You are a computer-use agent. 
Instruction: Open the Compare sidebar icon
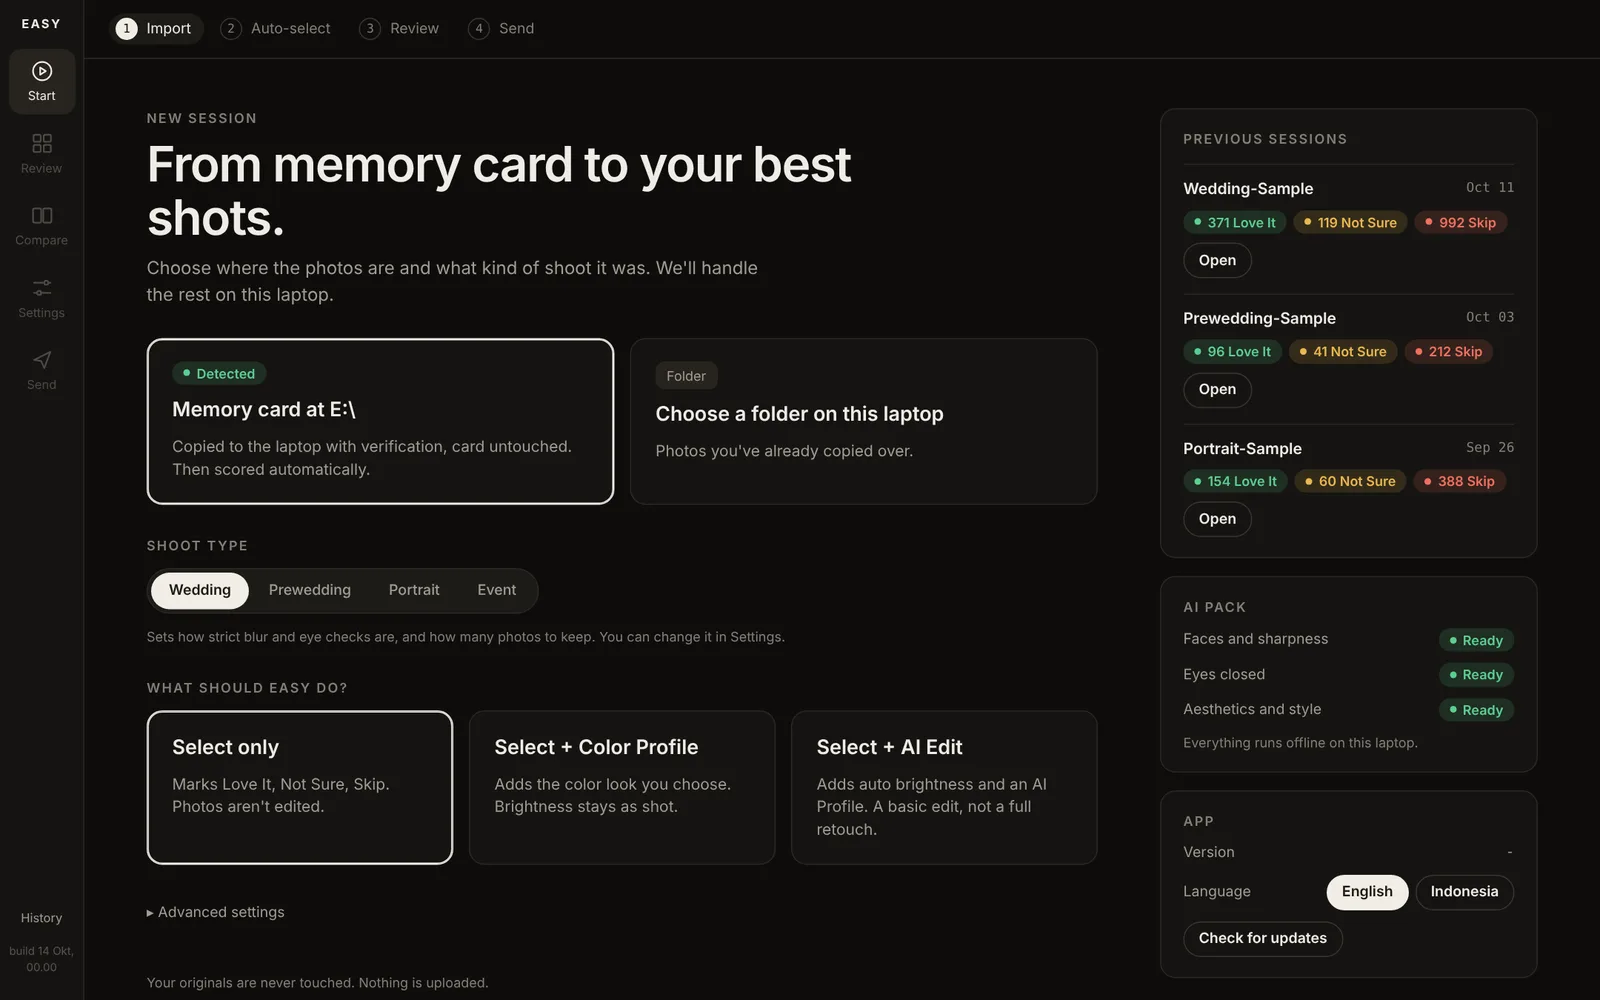pos(42,226)
